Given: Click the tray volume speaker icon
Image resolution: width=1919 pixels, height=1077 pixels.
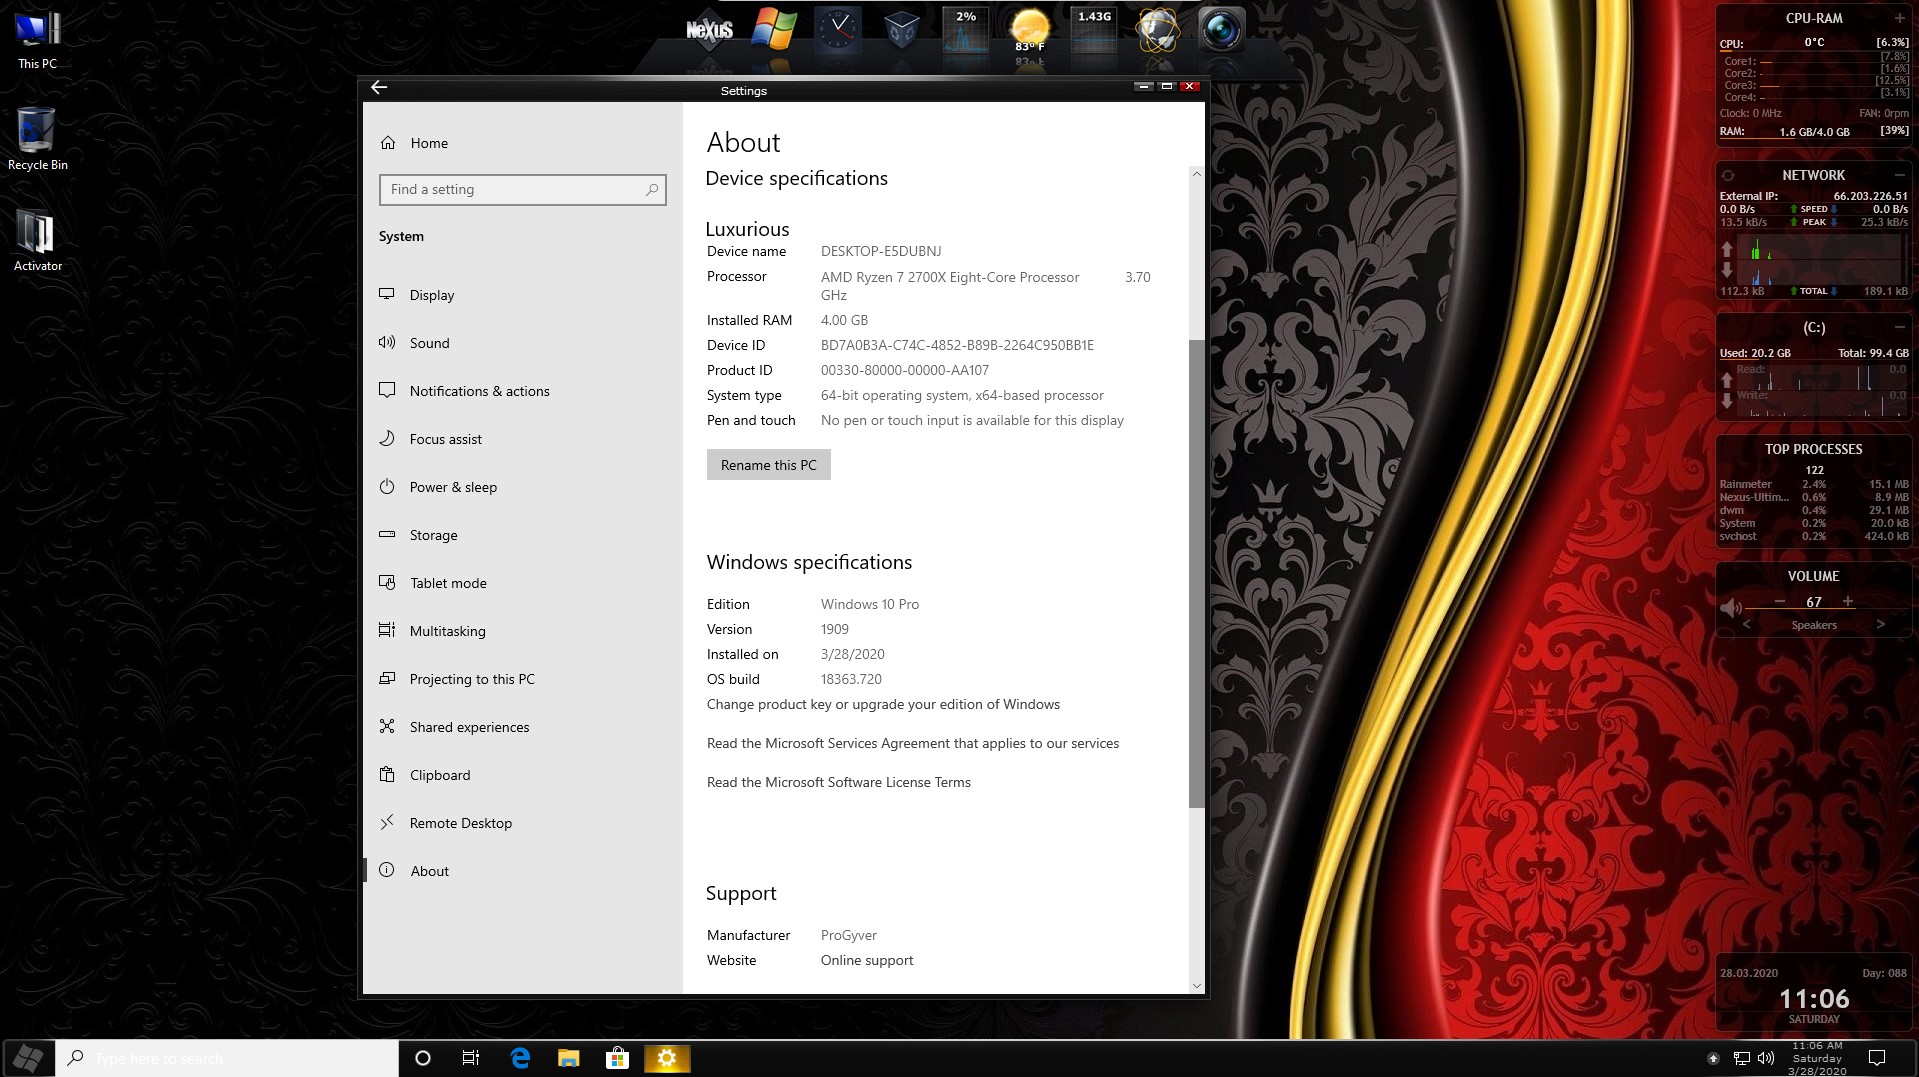Looking at the screenshot, I should [1766, 1058].
